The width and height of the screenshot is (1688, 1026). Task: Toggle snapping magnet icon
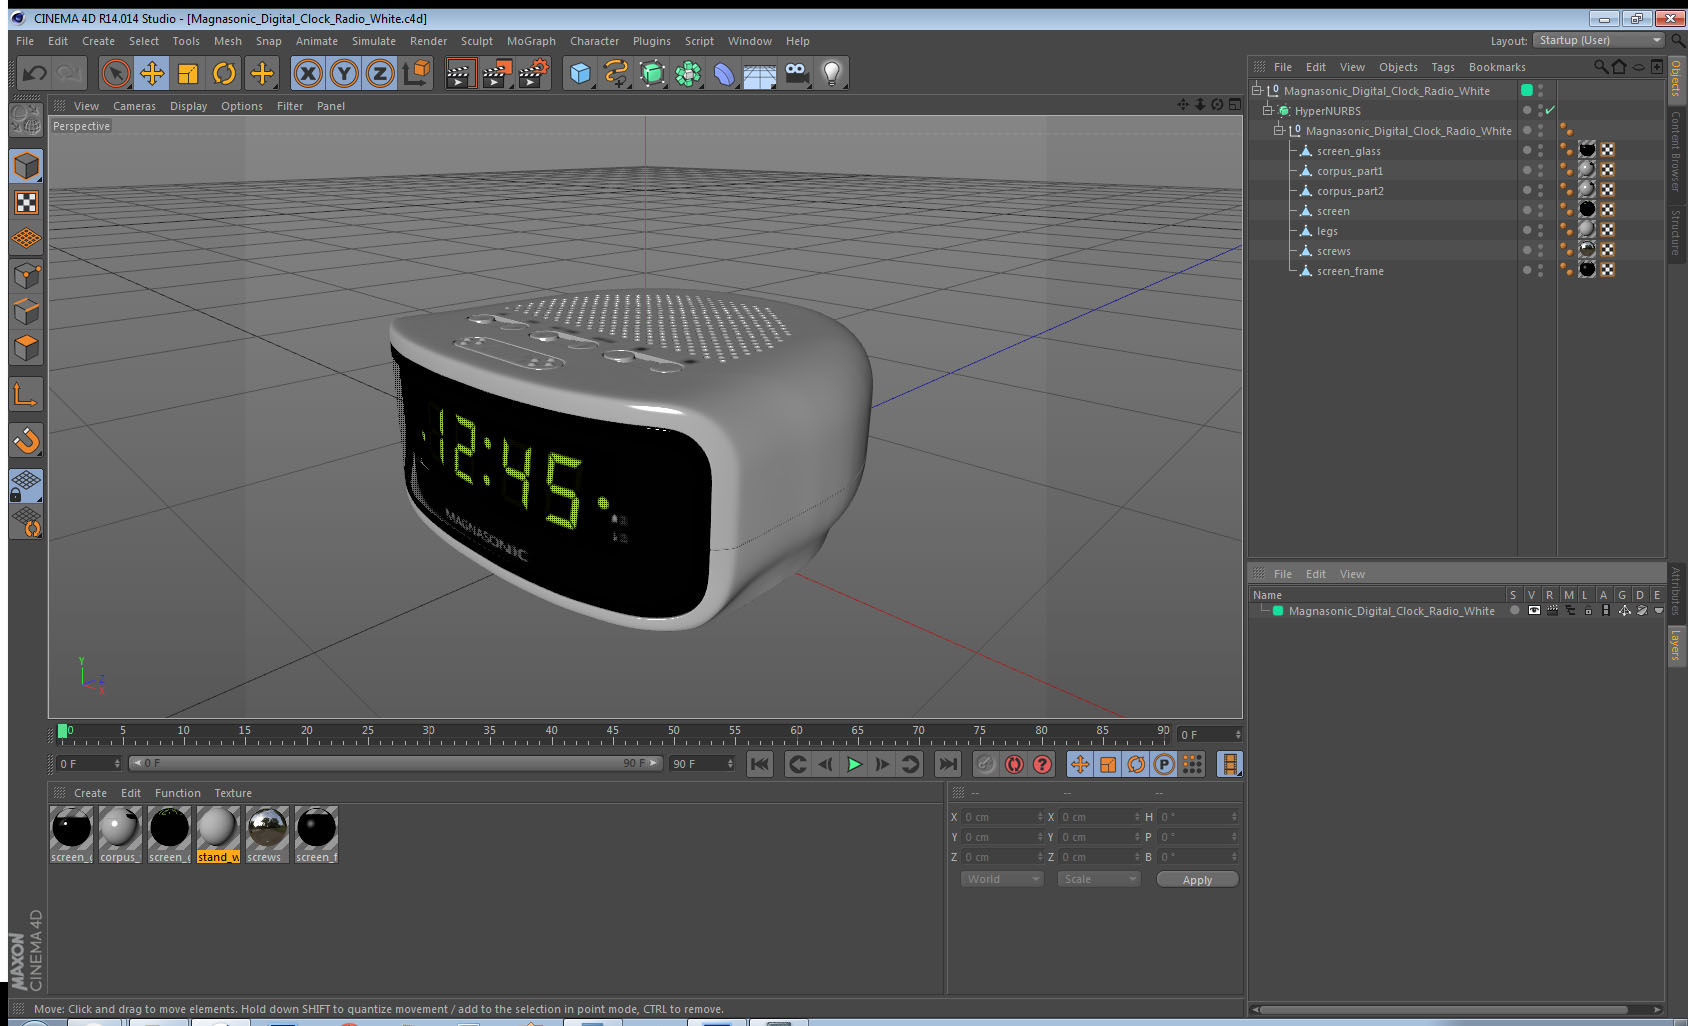[26, 440]
